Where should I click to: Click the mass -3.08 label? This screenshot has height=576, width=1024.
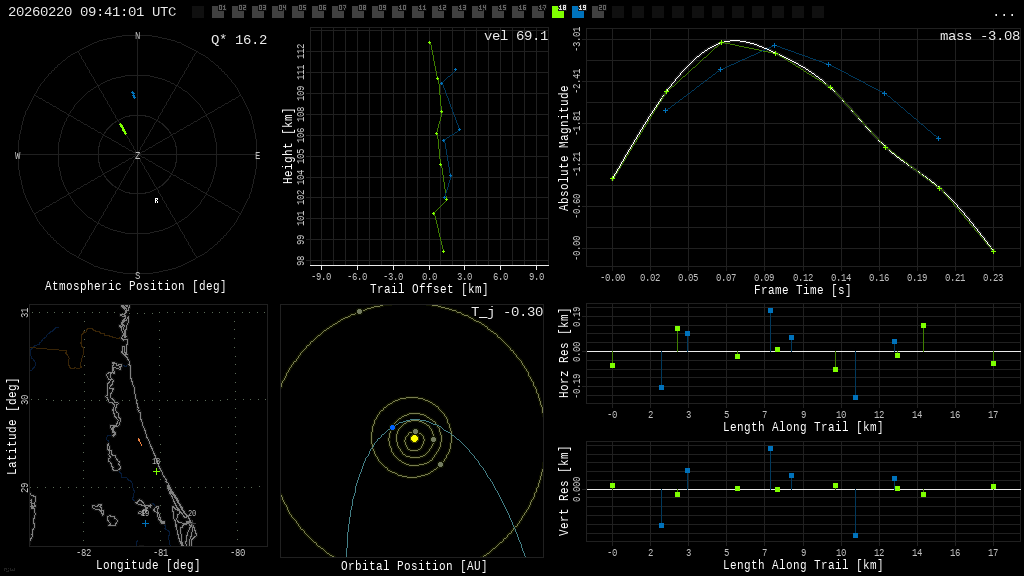(979, 36)
